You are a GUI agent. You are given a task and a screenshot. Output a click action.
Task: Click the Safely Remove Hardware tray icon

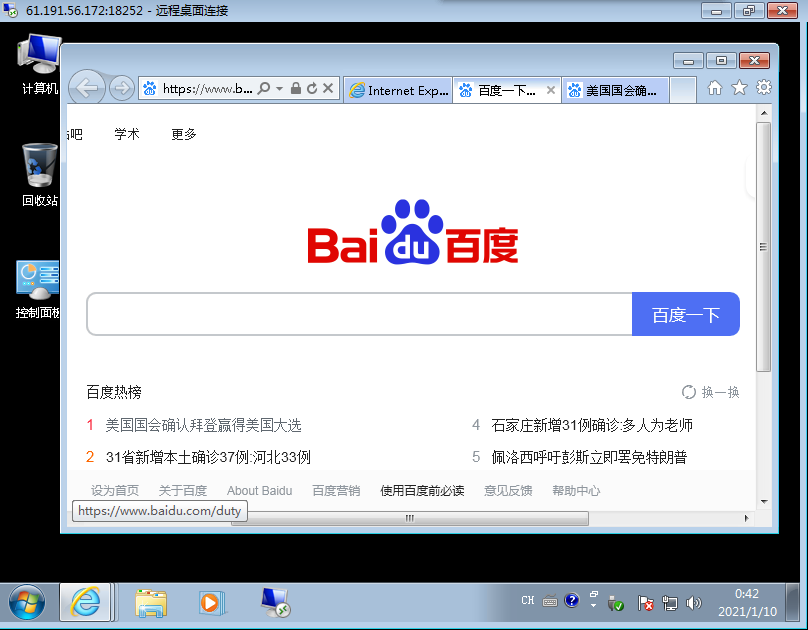(616, 603)
